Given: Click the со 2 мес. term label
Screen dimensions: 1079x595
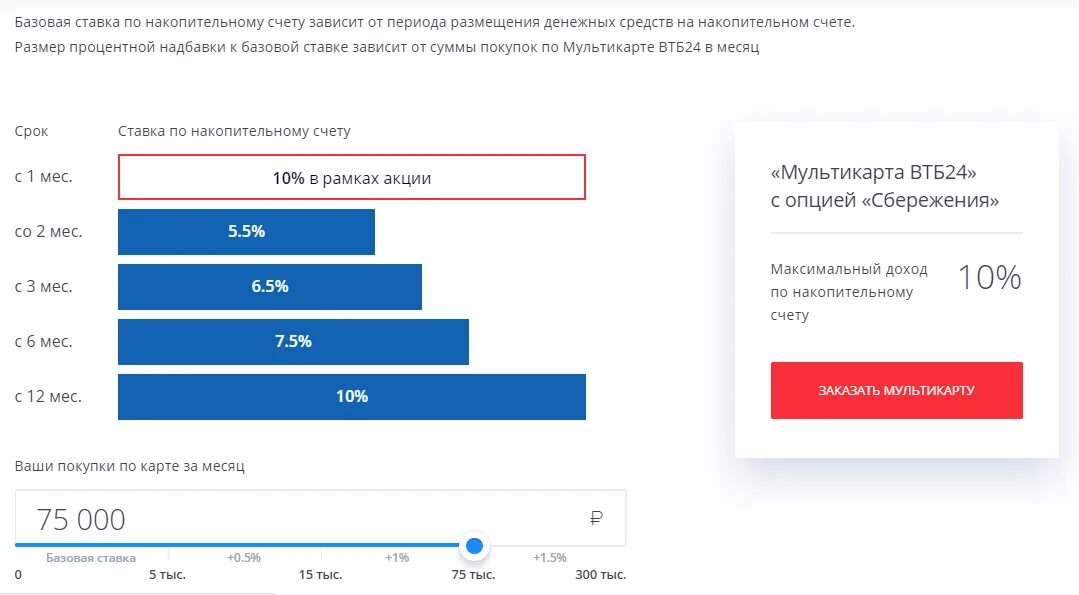Looking at the screenshot, I should click(x=48, y=232).
